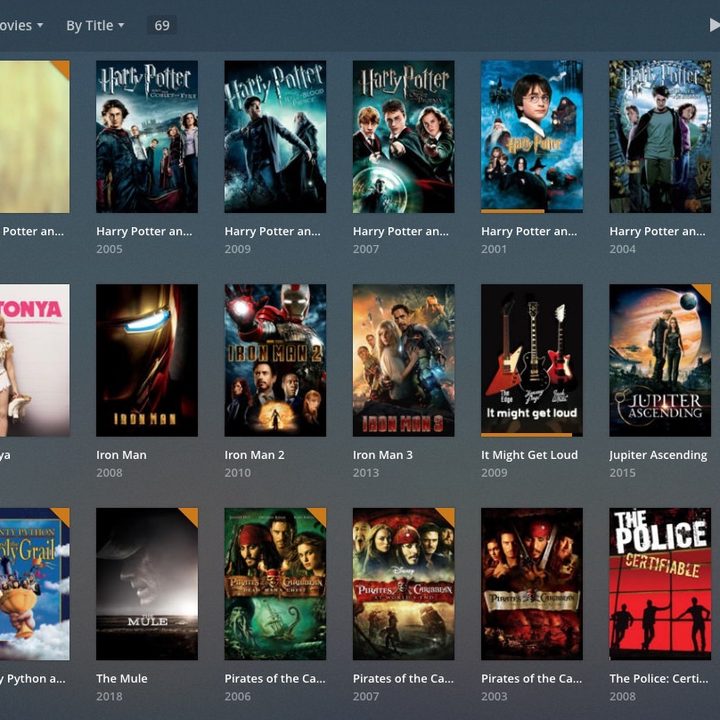Click year 2001 under Harry Potter
720x720 pixels.
pyautogui.click(x=494, y=249)
